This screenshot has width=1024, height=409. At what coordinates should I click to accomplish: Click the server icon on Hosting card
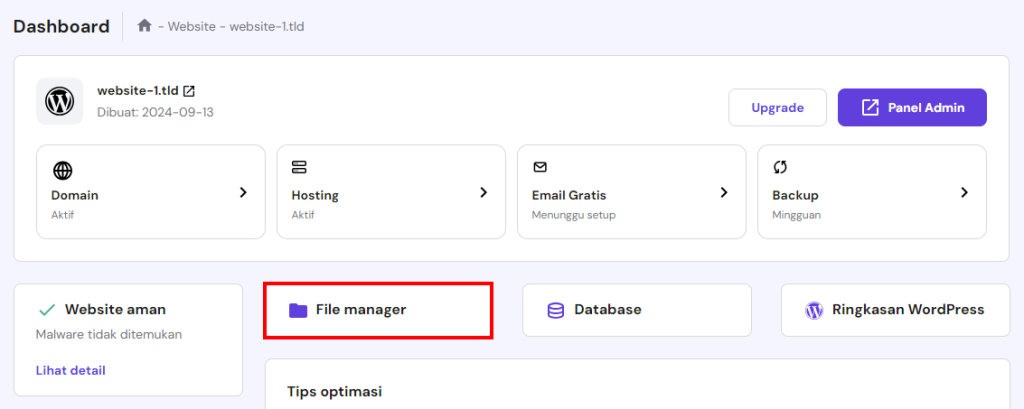300,167
